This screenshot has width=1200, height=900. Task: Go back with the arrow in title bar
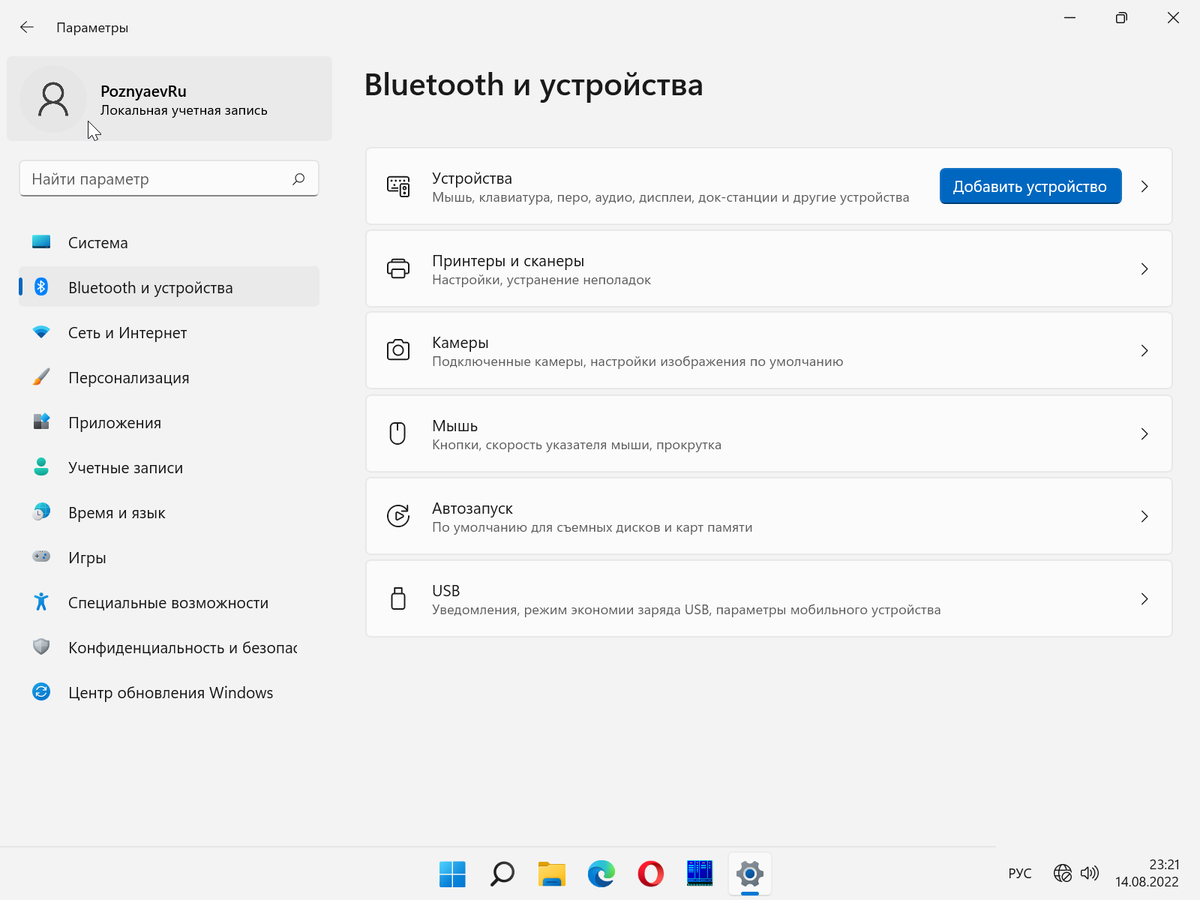coord(27,27)
